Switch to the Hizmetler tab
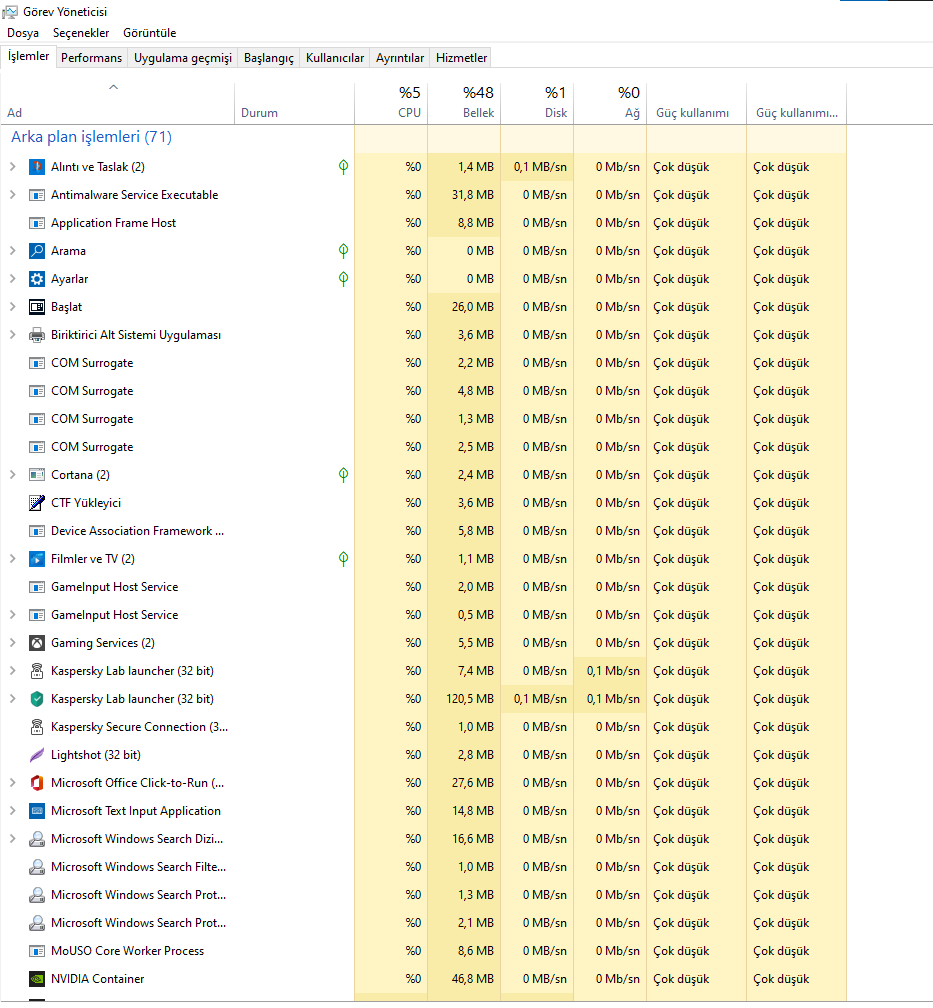 pyautogui.click(x=462, y=58)
